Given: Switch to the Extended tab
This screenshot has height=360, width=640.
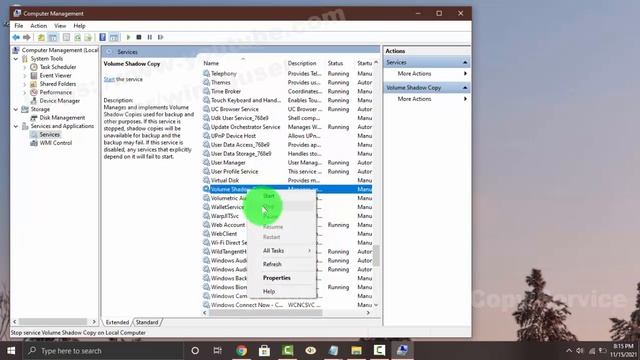Looking at the screenshot, I should [117, 322].
